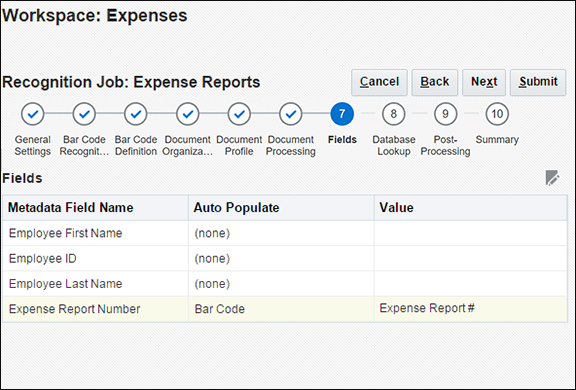Image resolution: width=576 pixels, height=390 pixels.
Task: Open the Document Profile step circle
Action: point(239,114)
